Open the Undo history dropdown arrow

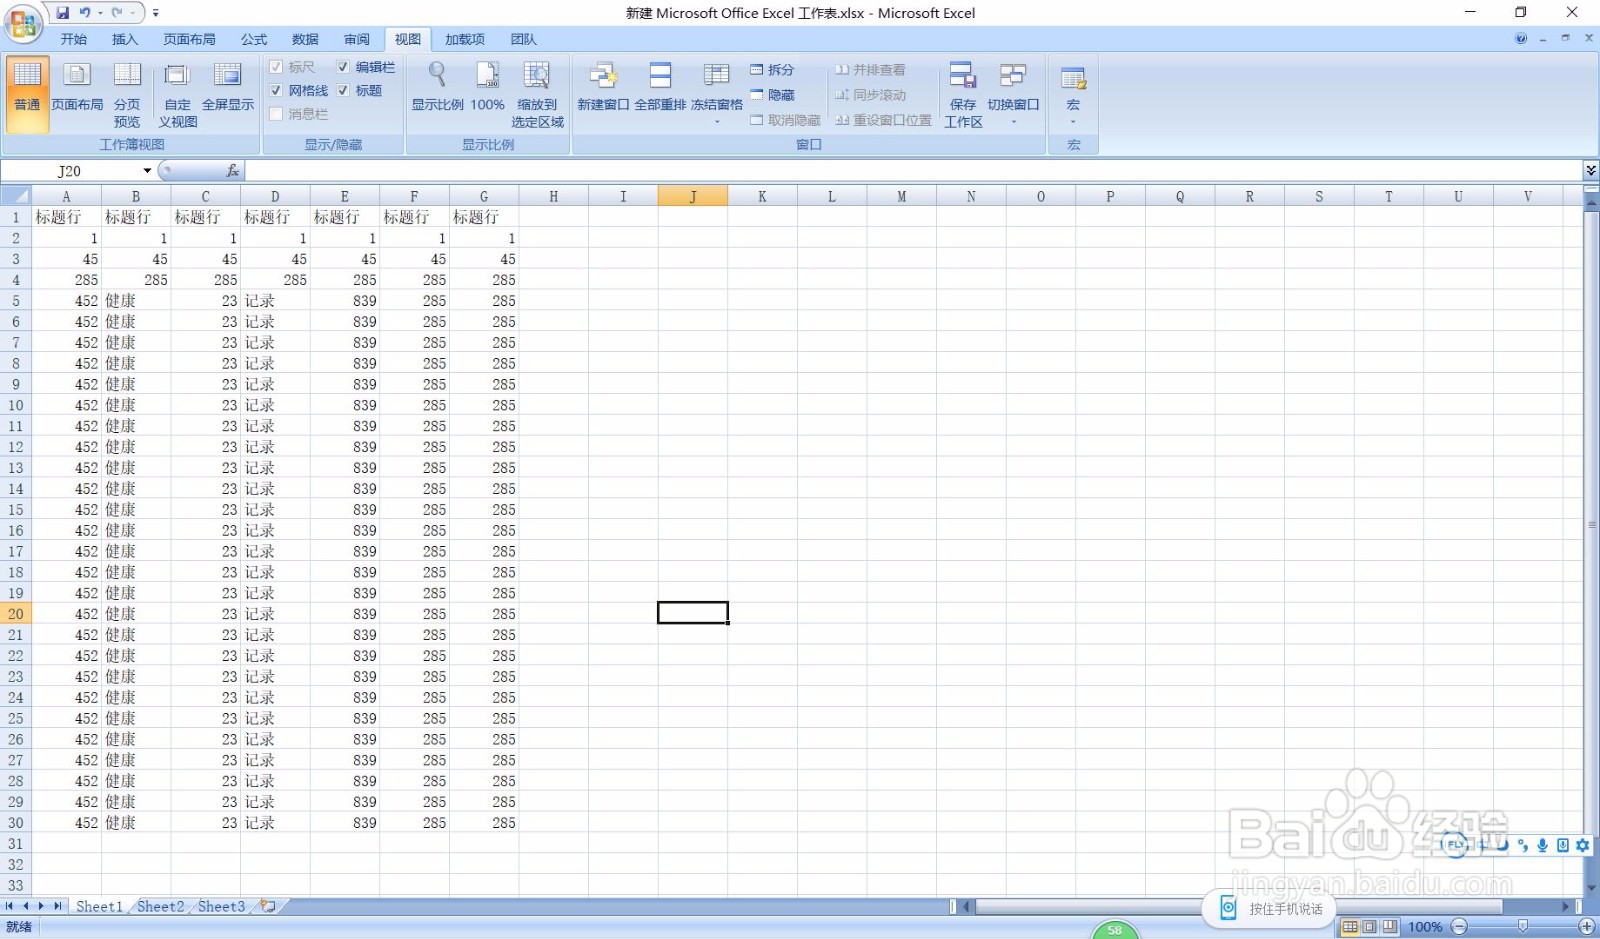click(x=100, y=13)
